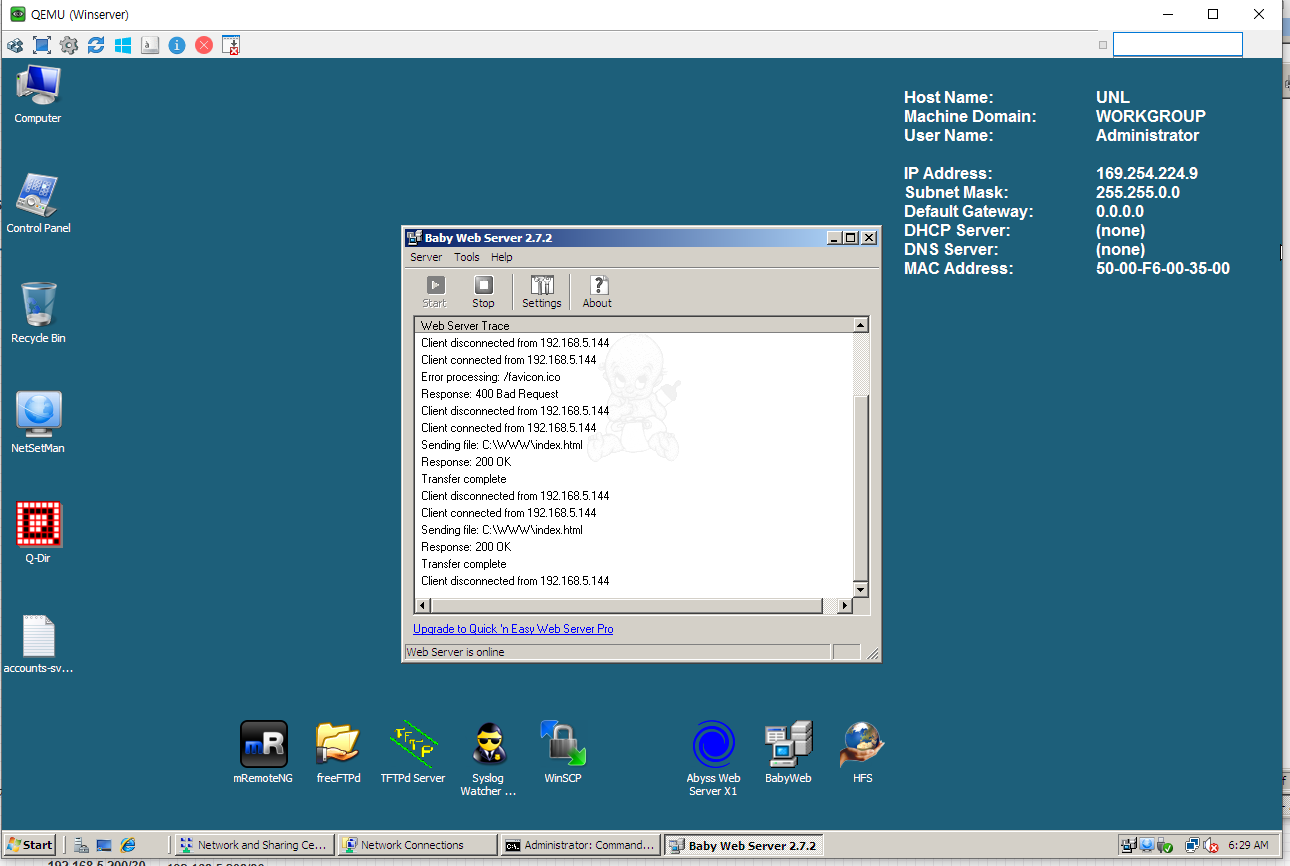The image size is (1290, 866).
Task: Click the network computers icon in quick launch
Action: pos(82,845)
